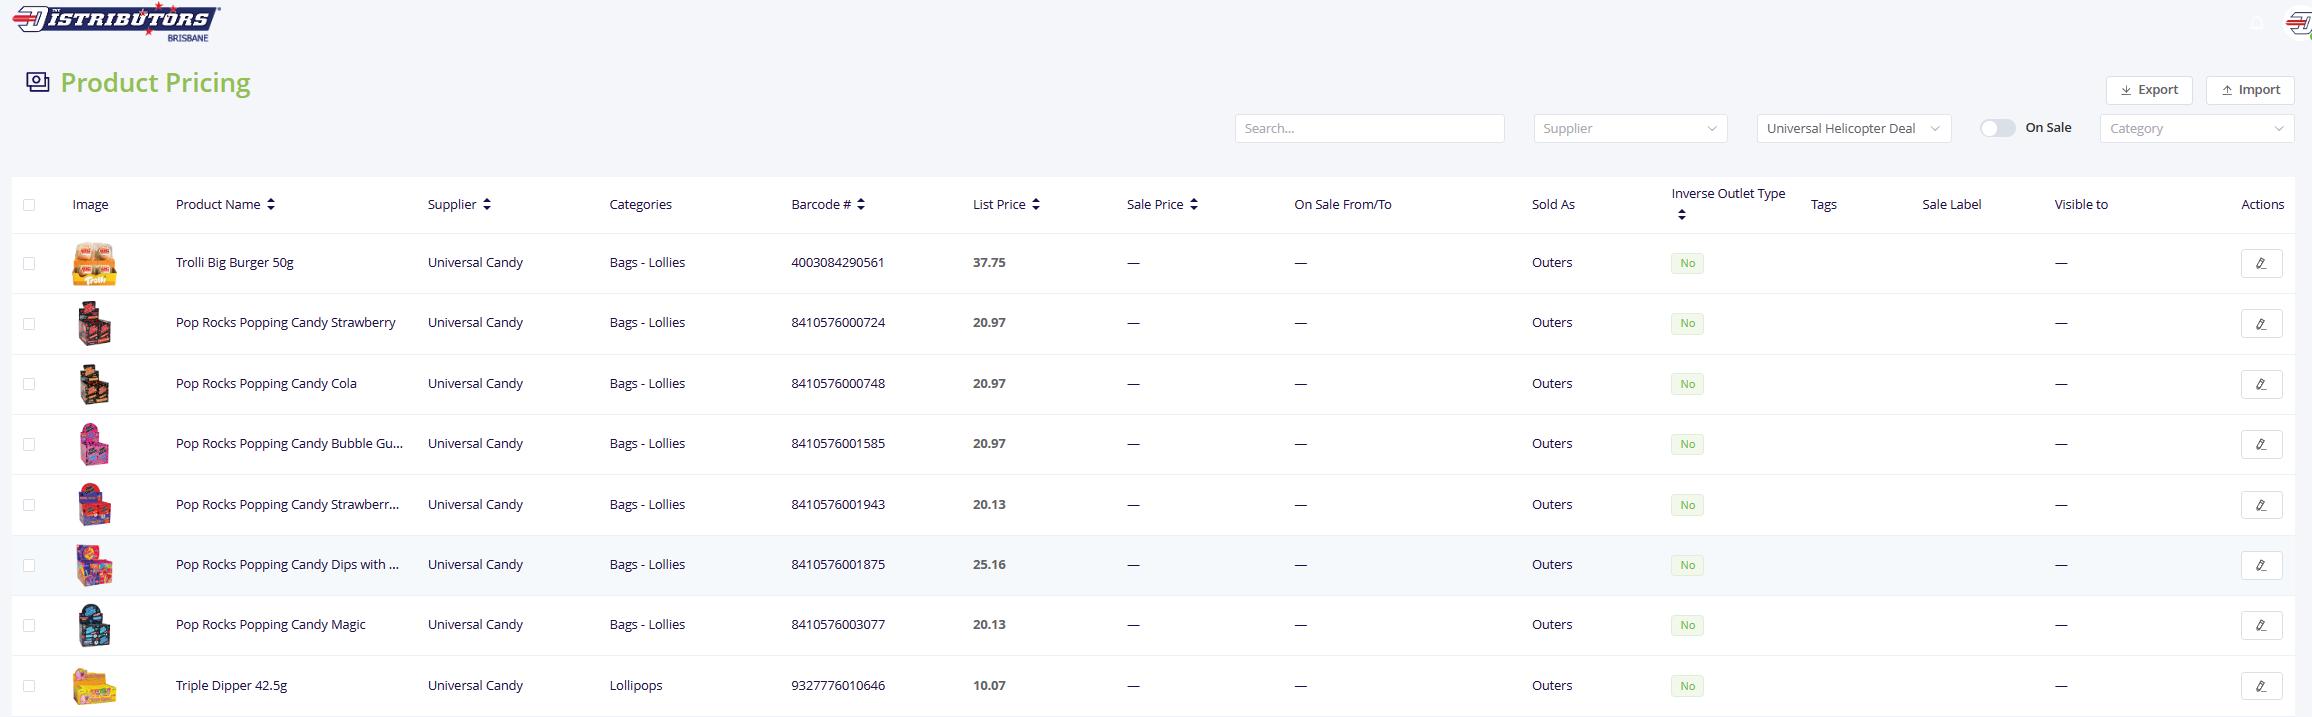Click the Import button
This screenshot has height=717, width=2312.
click(2250, 90)
